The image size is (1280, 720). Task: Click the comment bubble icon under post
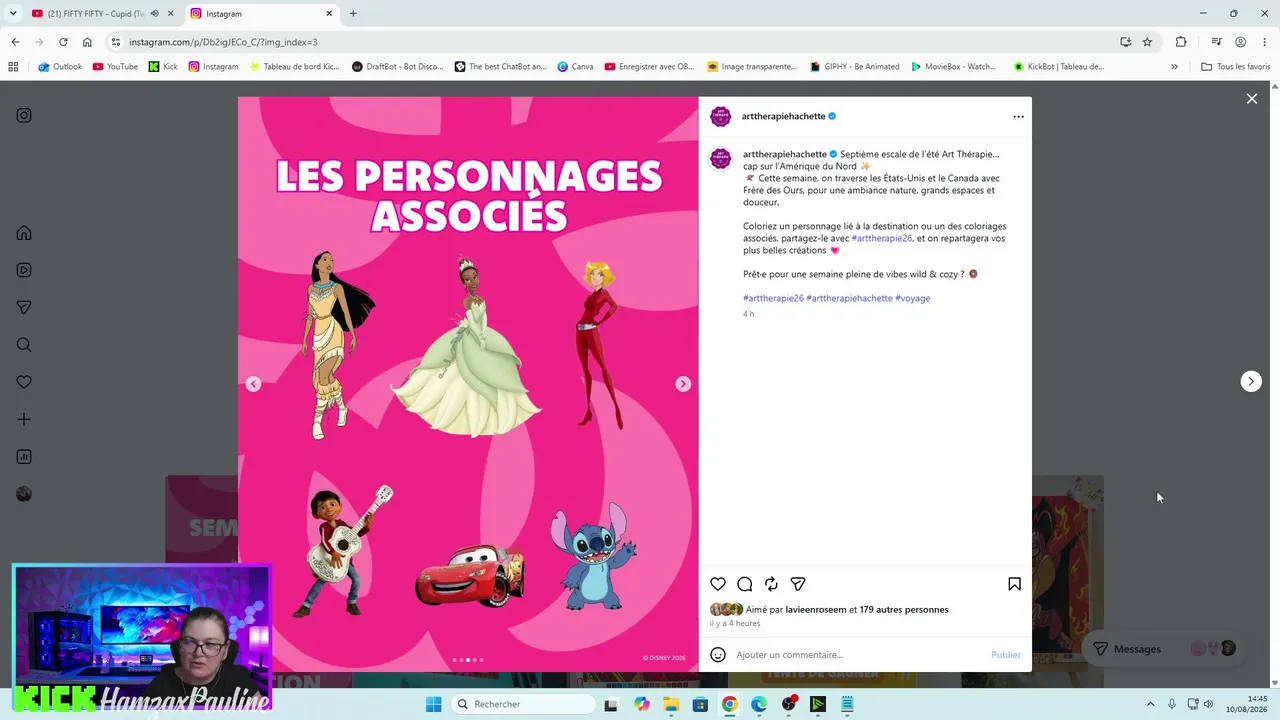(745, 584)
